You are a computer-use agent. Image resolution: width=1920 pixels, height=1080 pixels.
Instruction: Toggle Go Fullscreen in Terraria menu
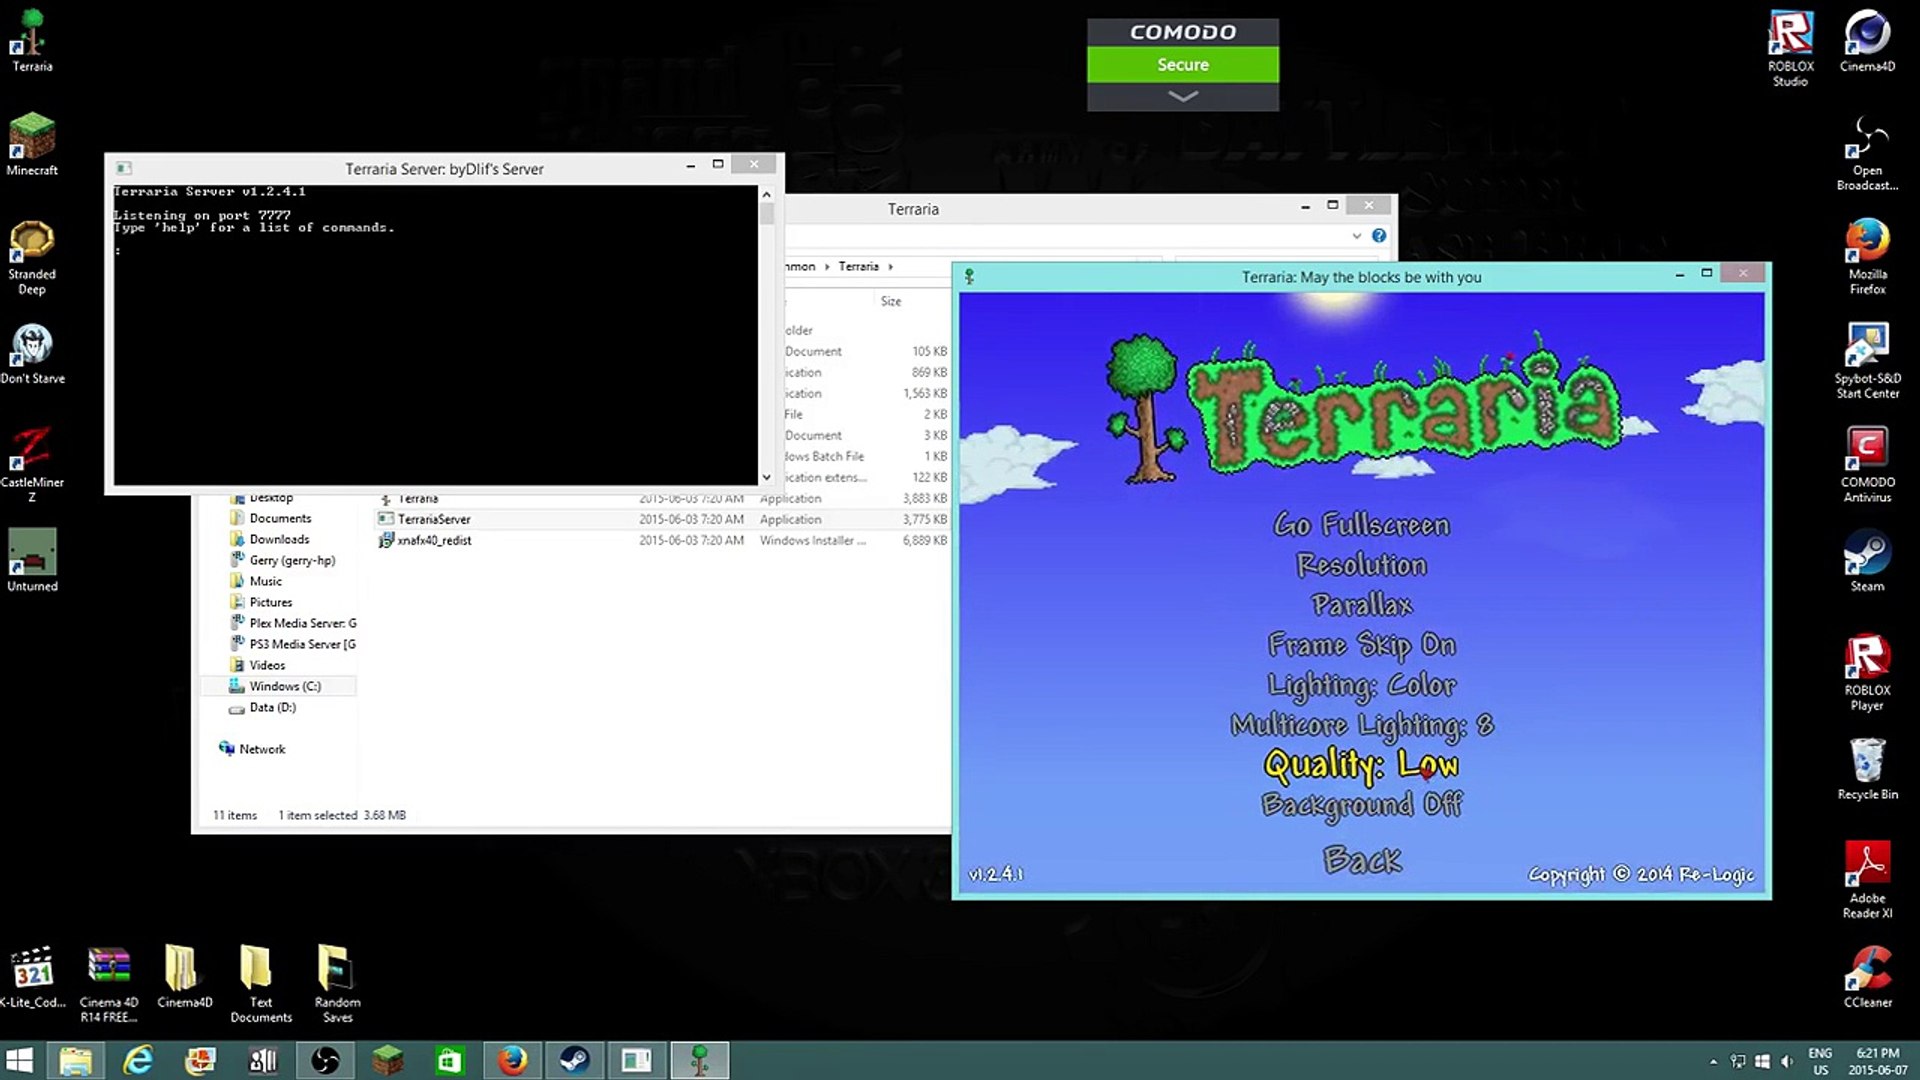pyautogui.click(x=1361, y=525)
